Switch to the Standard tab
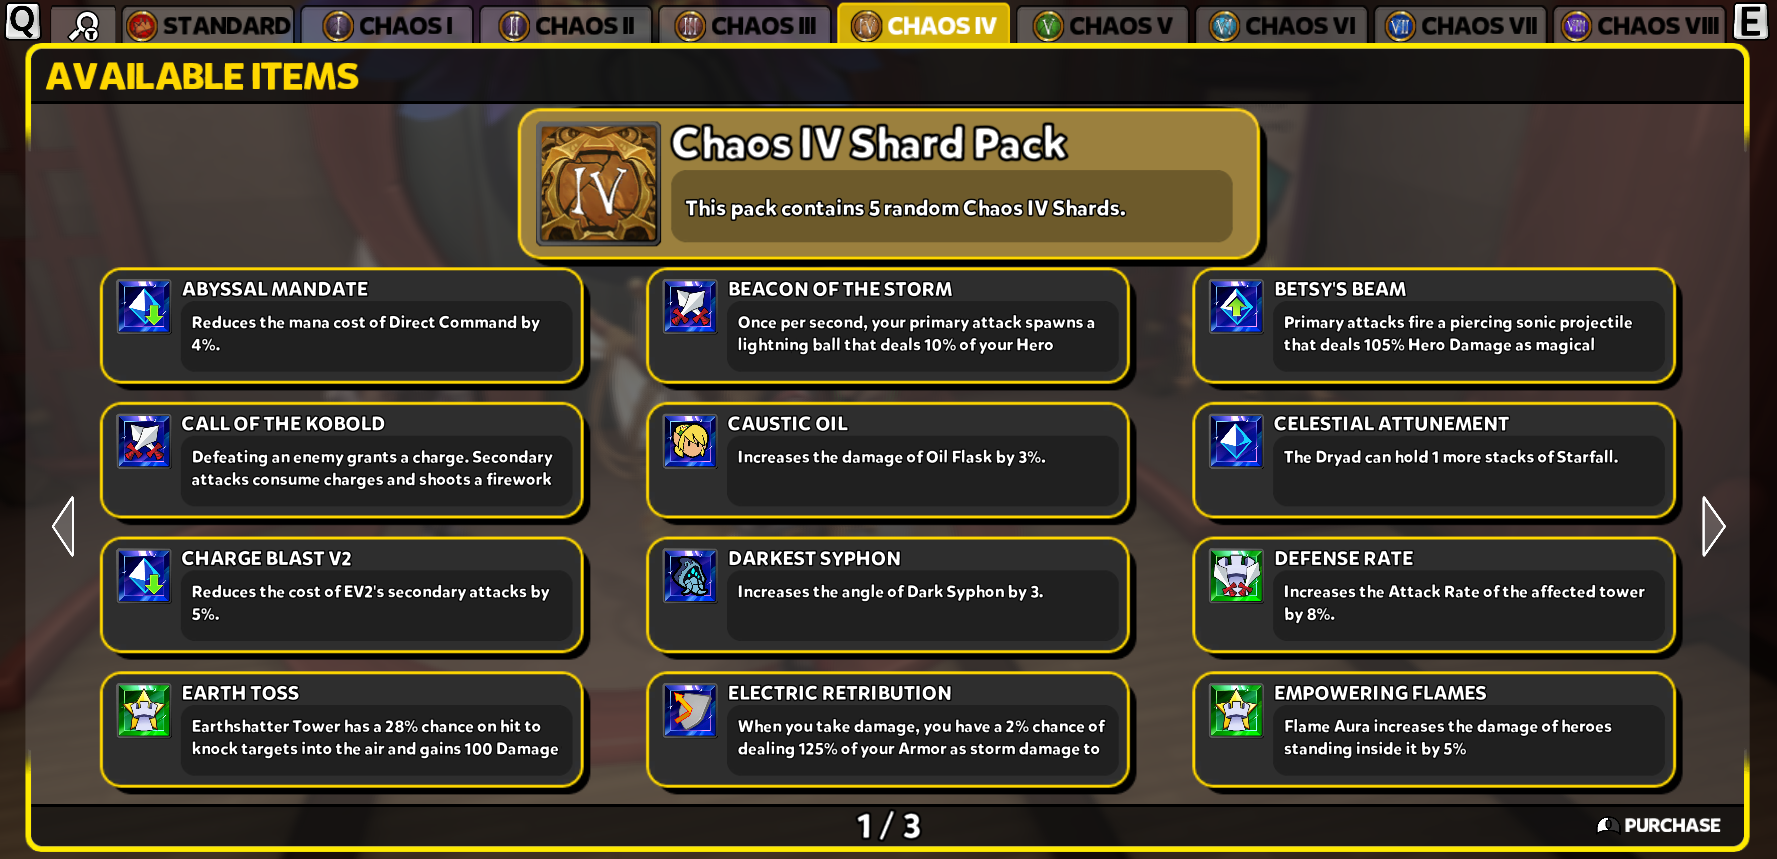1777x859 pixels. point(208,25)
